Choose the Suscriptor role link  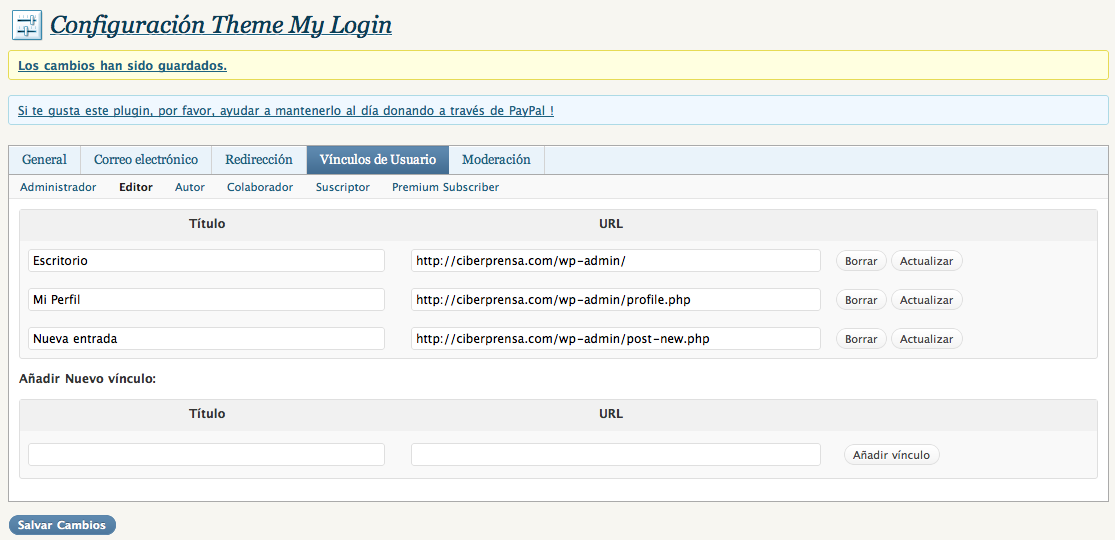coord(342,187)
